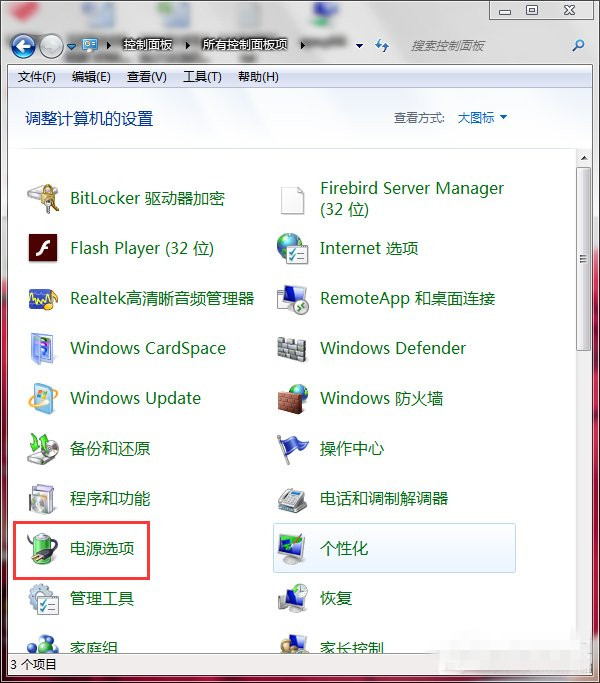Go back with the blue arrow button
This screenshot has width=600, height=683.
click(x=23, y=46)
